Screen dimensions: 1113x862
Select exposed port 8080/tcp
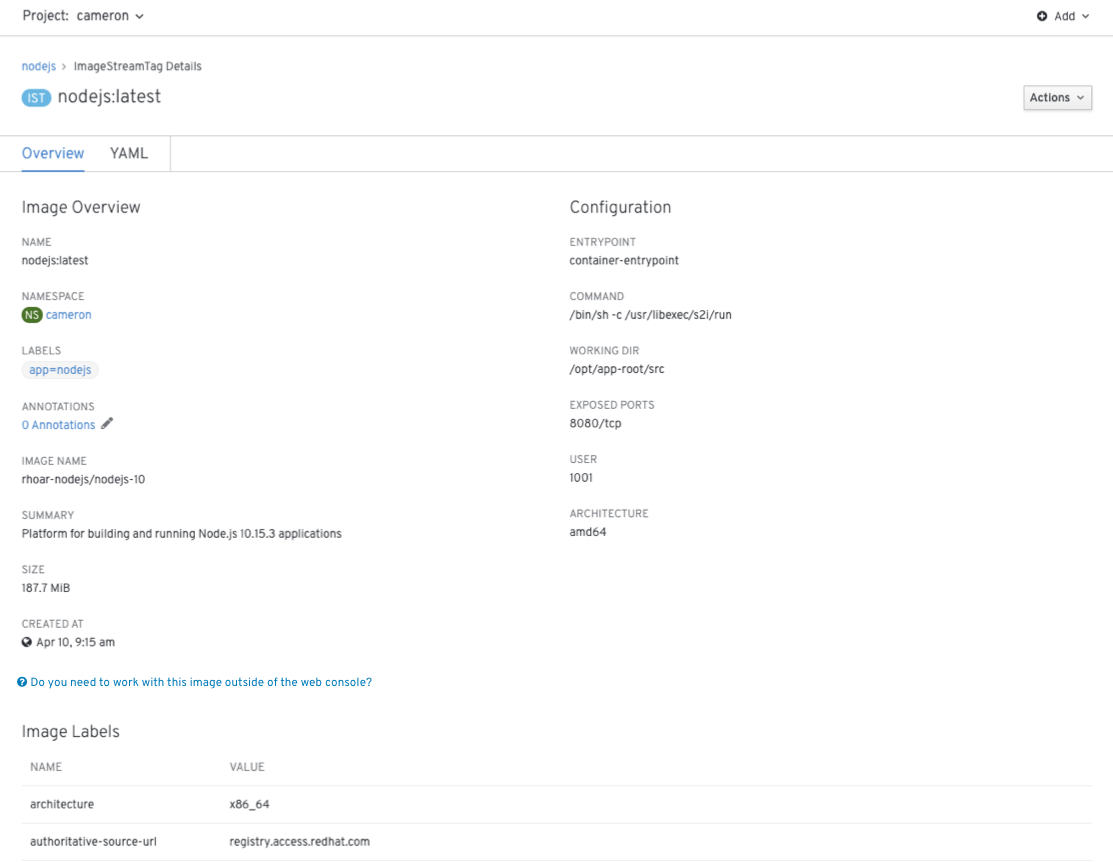click(x=595, y=423)
